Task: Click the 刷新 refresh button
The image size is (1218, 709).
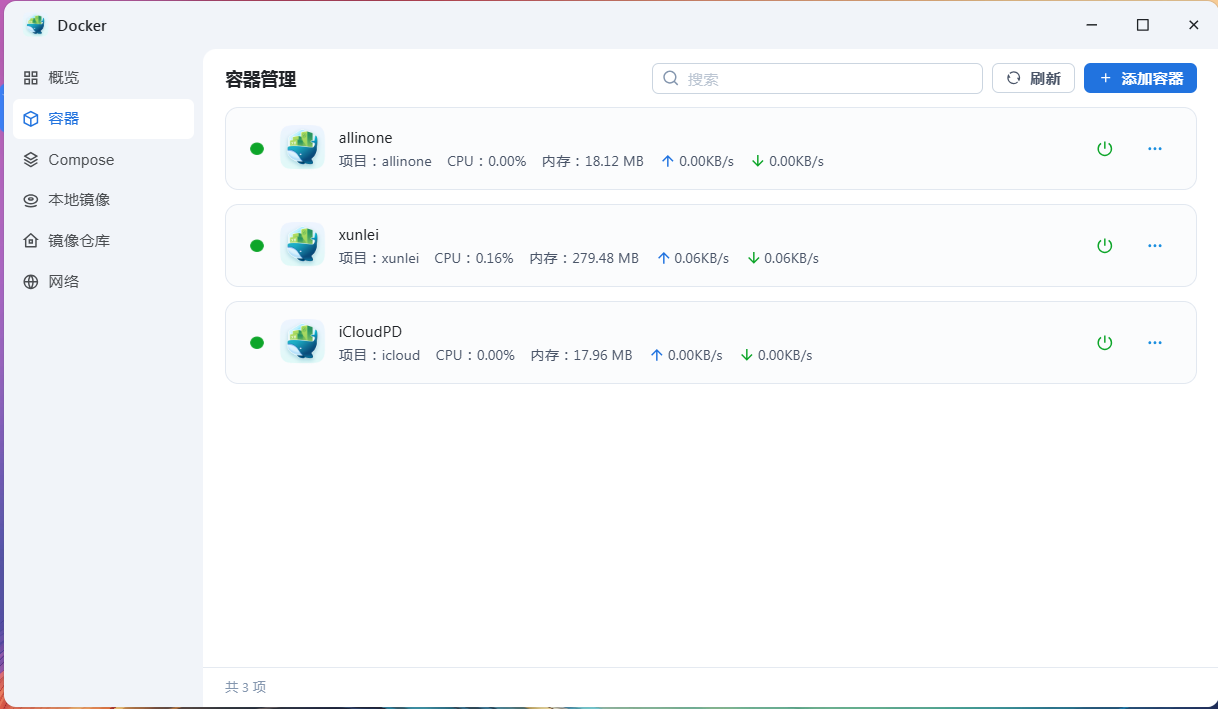Action: coord(1033,78)
